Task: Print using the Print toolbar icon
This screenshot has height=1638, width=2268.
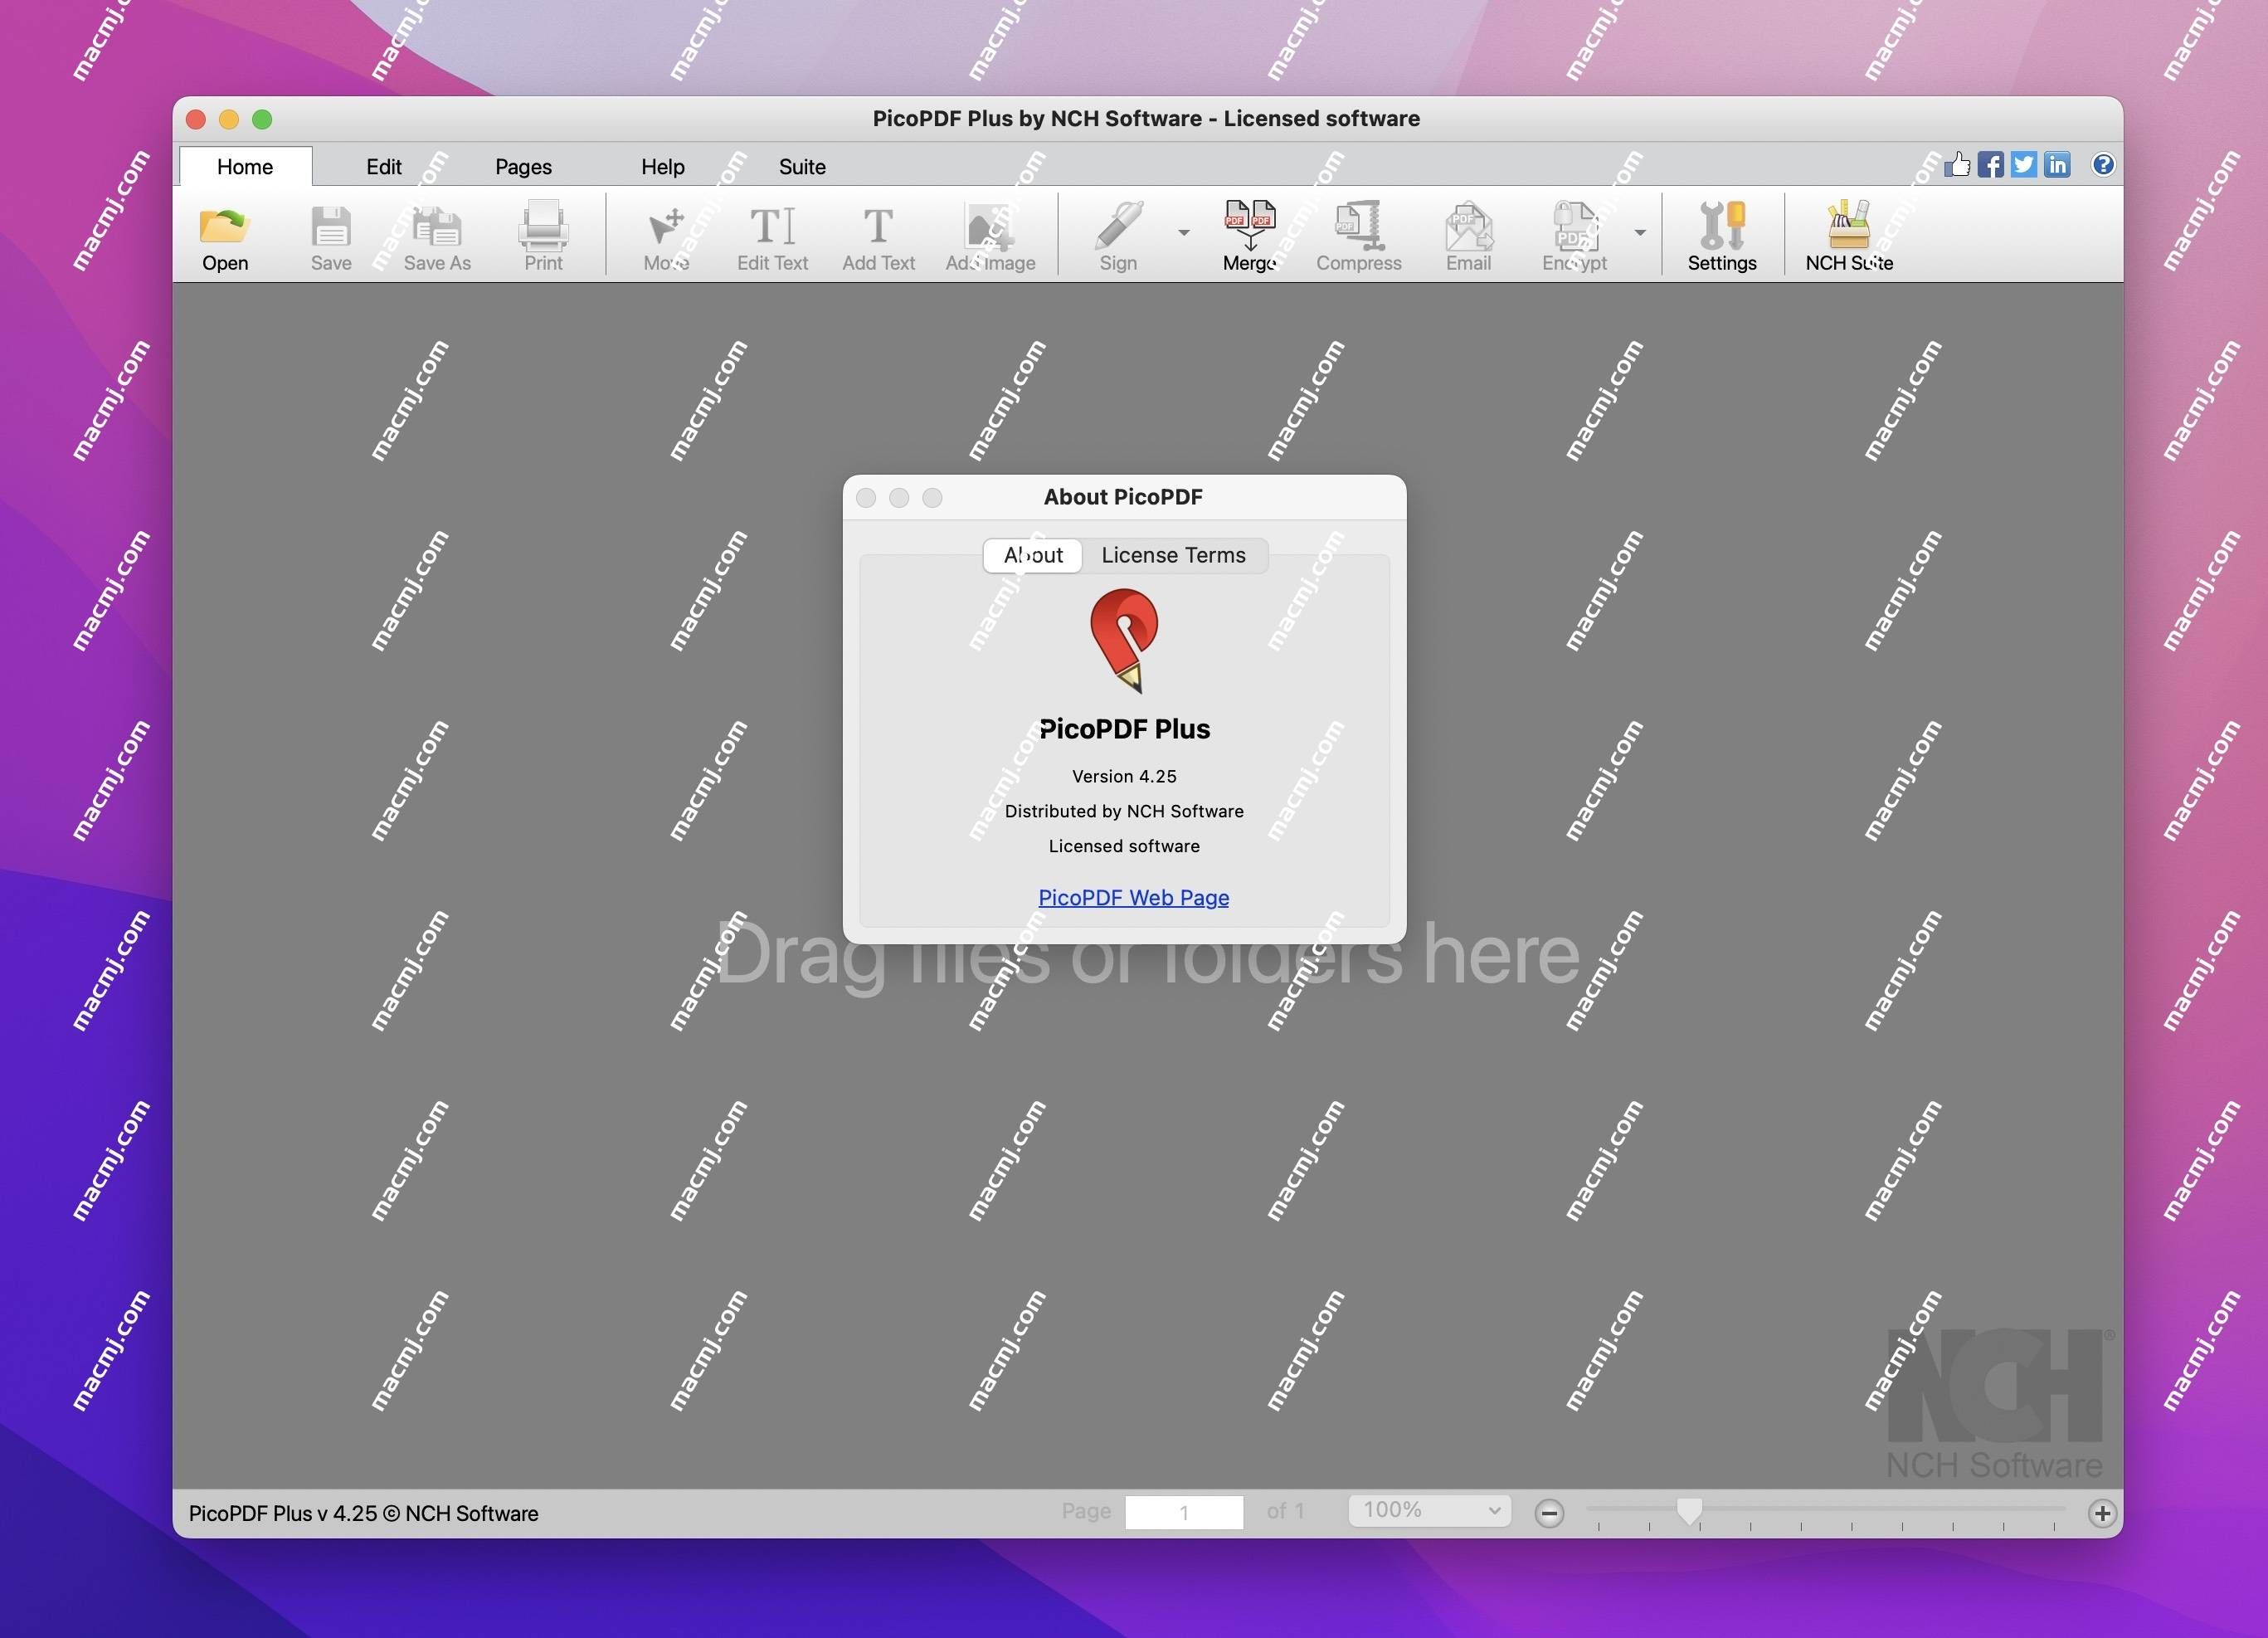Action: tap(543, 237)
